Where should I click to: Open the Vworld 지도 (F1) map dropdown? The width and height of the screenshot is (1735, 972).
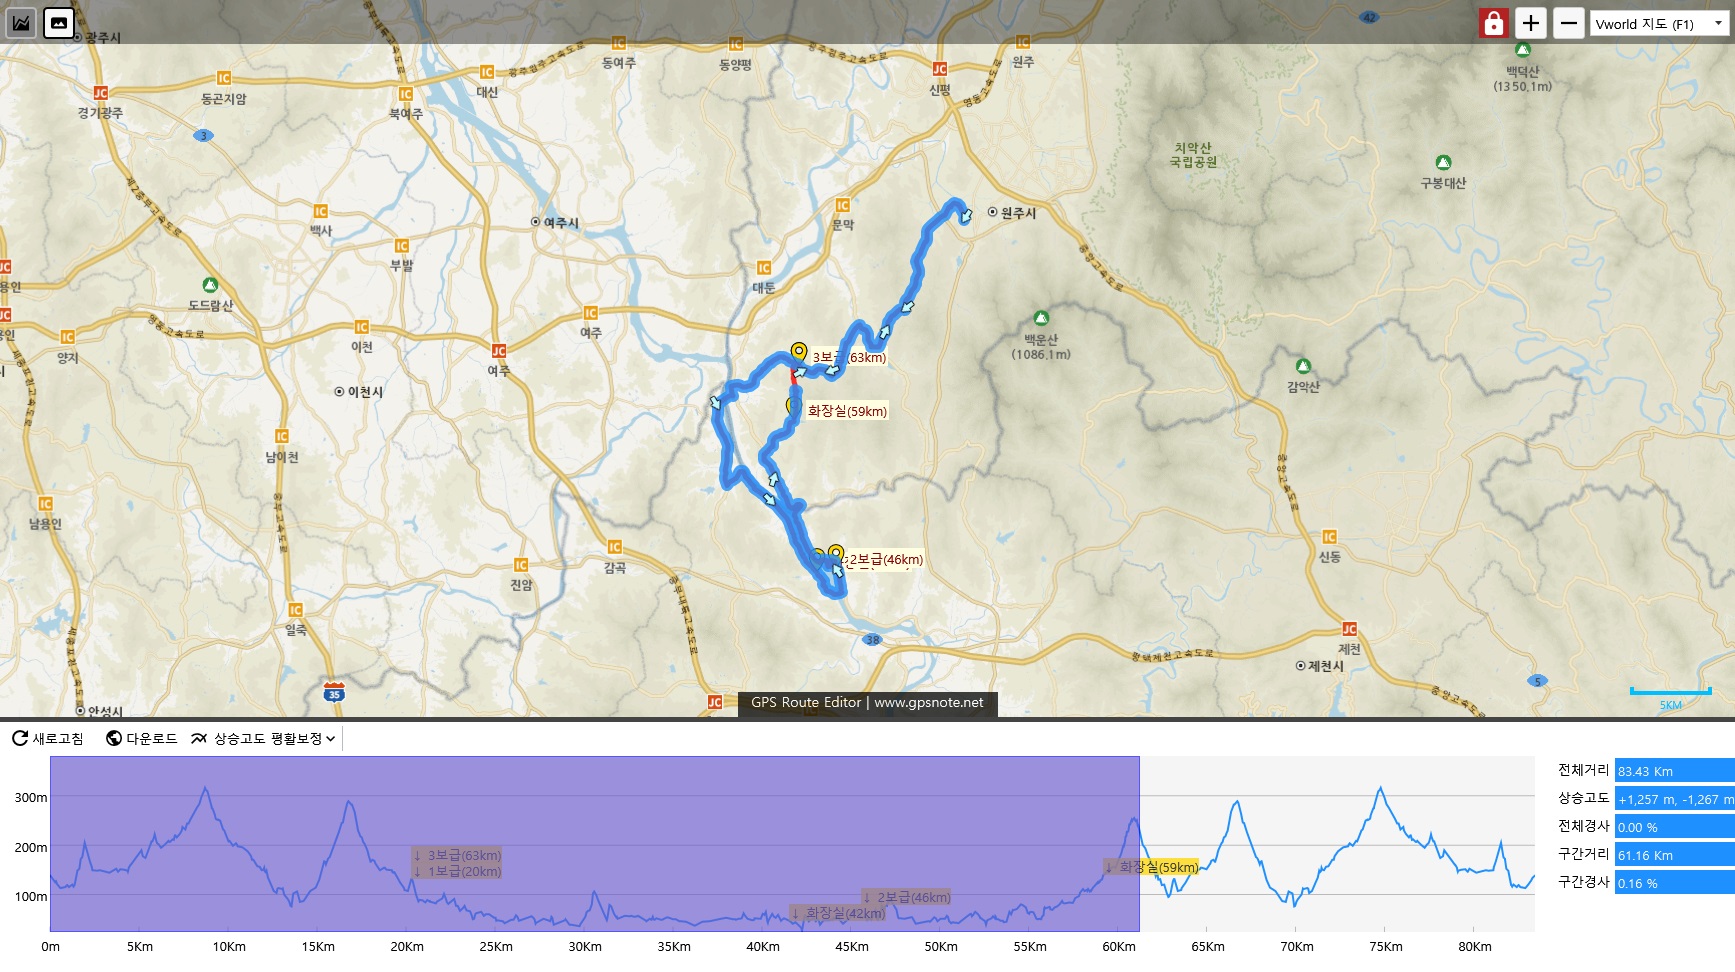[x=1659, y=24]
